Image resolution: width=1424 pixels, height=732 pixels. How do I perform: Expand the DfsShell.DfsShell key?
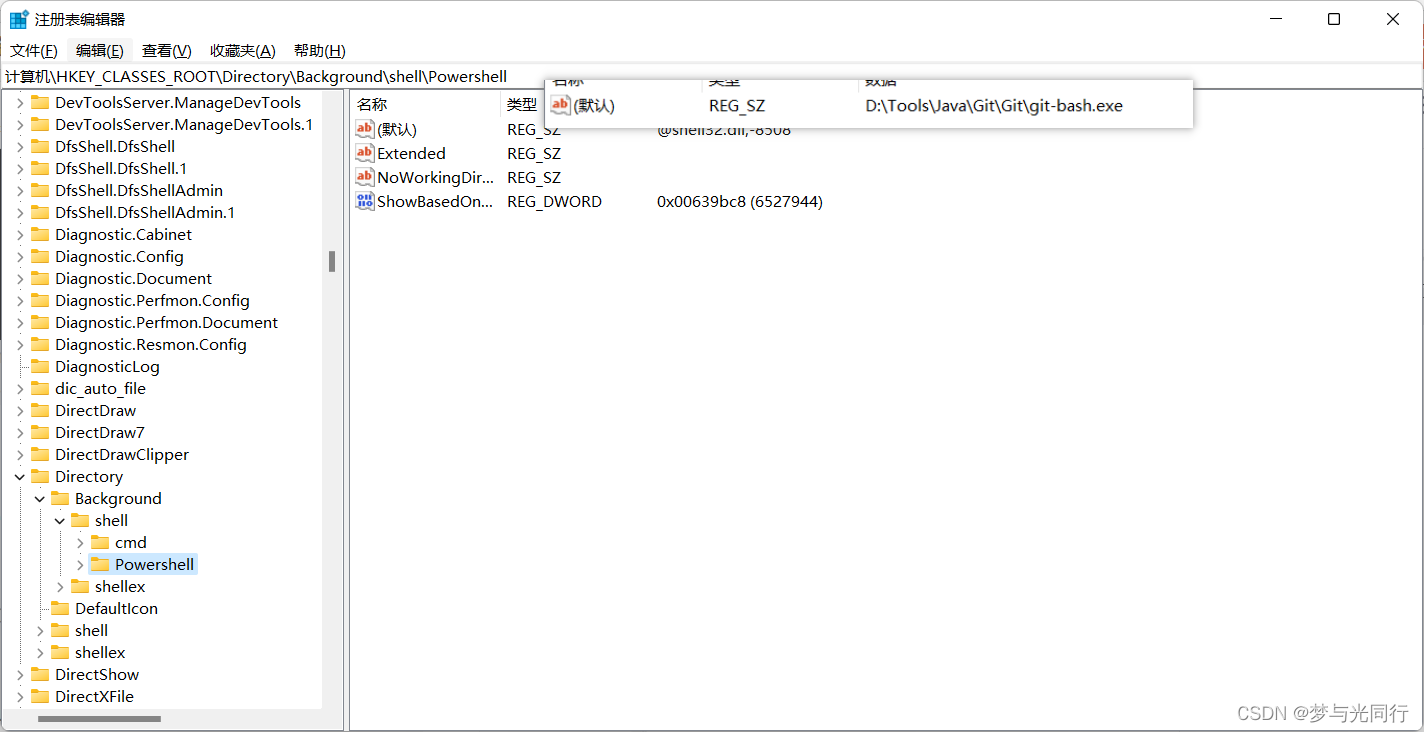20,147
